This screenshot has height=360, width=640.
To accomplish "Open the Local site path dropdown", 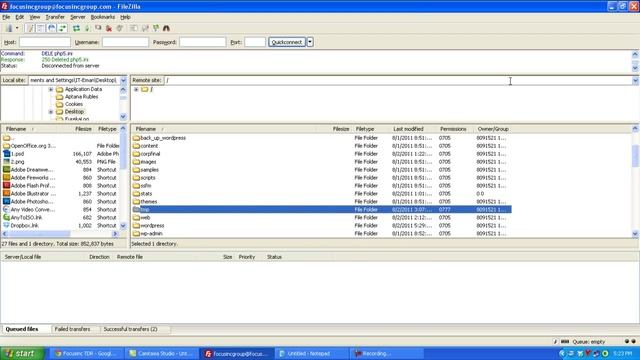I will (123, 80).
